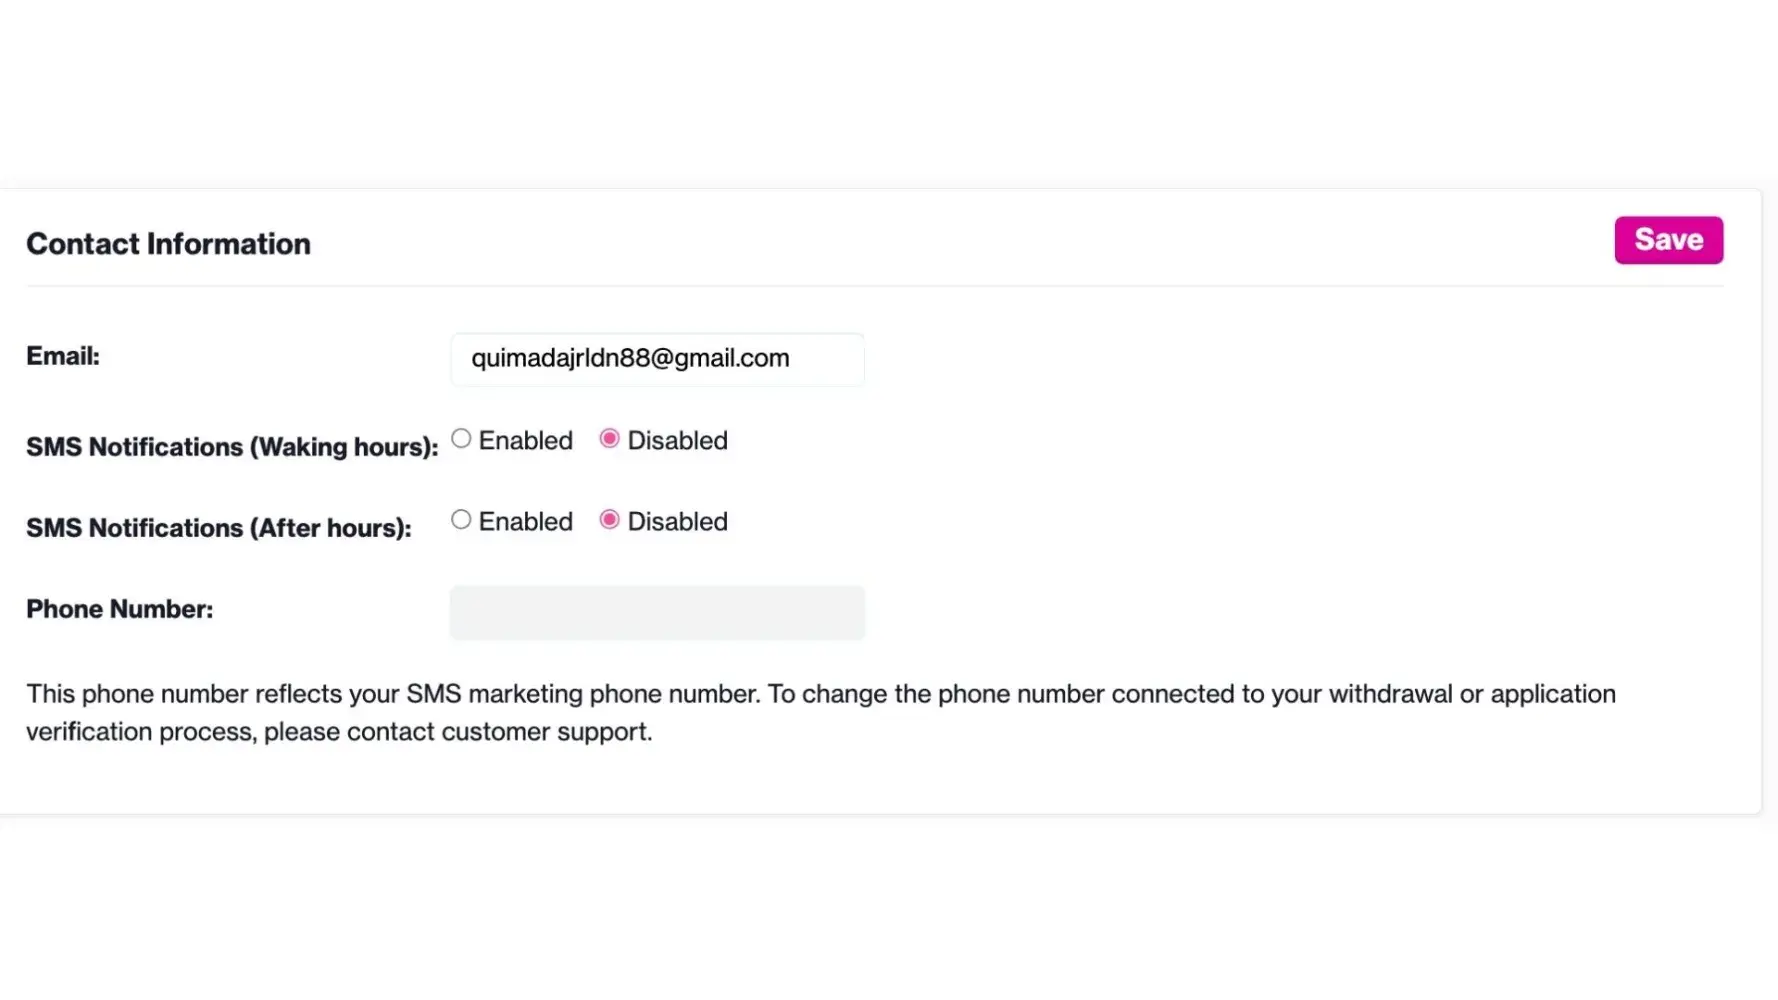Select Disabled radio for Waking hours SMS
Image resolution: width=1778 pixels, height=1000 pixels.
tap(609, 439)
